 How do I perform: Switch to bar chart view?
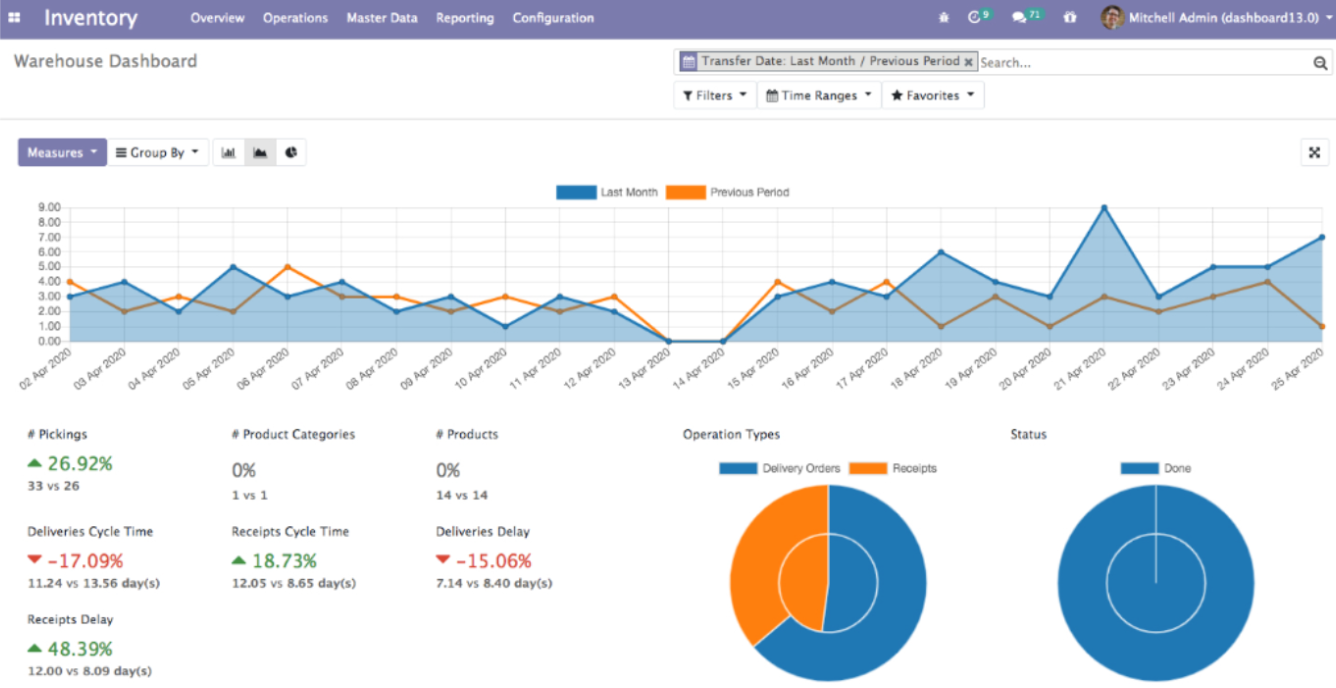pos(229,152)
